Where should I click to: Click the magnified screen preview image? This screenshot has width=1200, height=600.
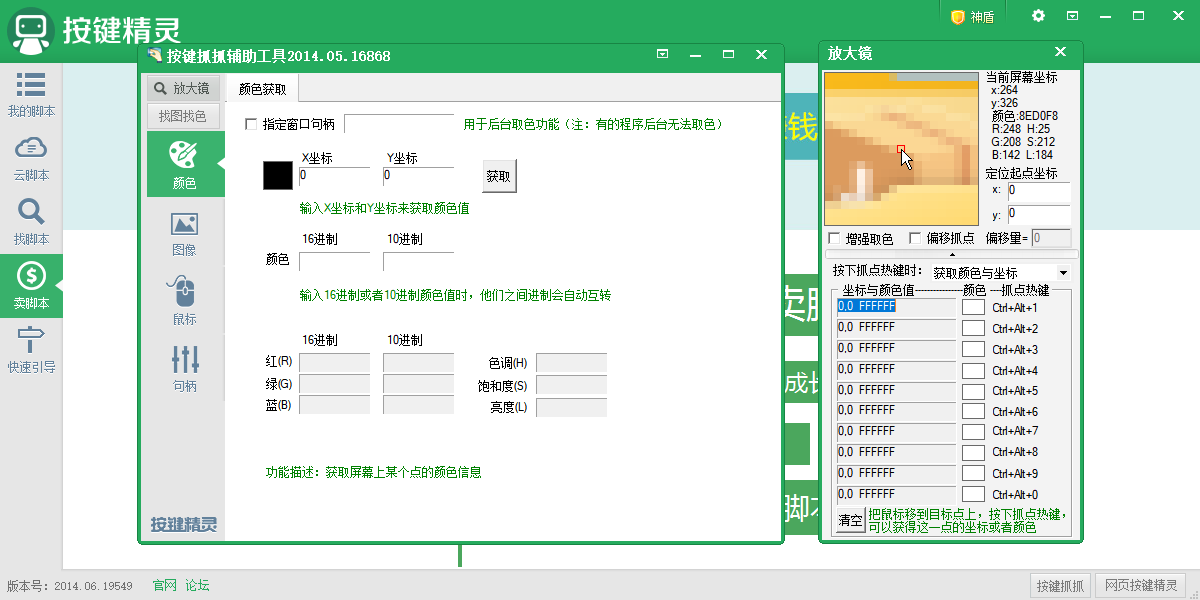pyautogui.click(x=901, y=148)
